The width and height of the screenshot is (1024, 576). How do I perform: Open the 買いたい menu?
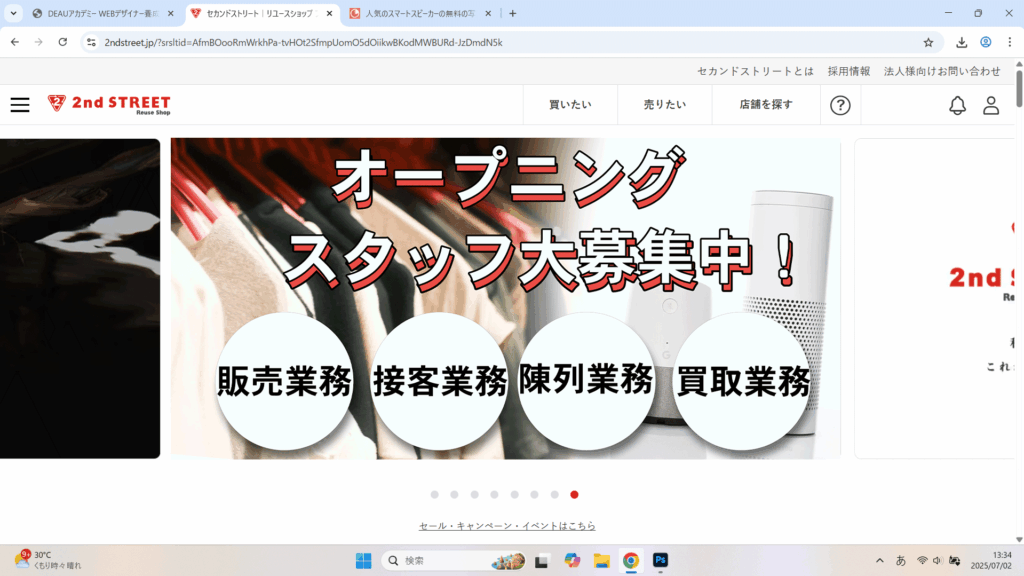coord(570,105)
